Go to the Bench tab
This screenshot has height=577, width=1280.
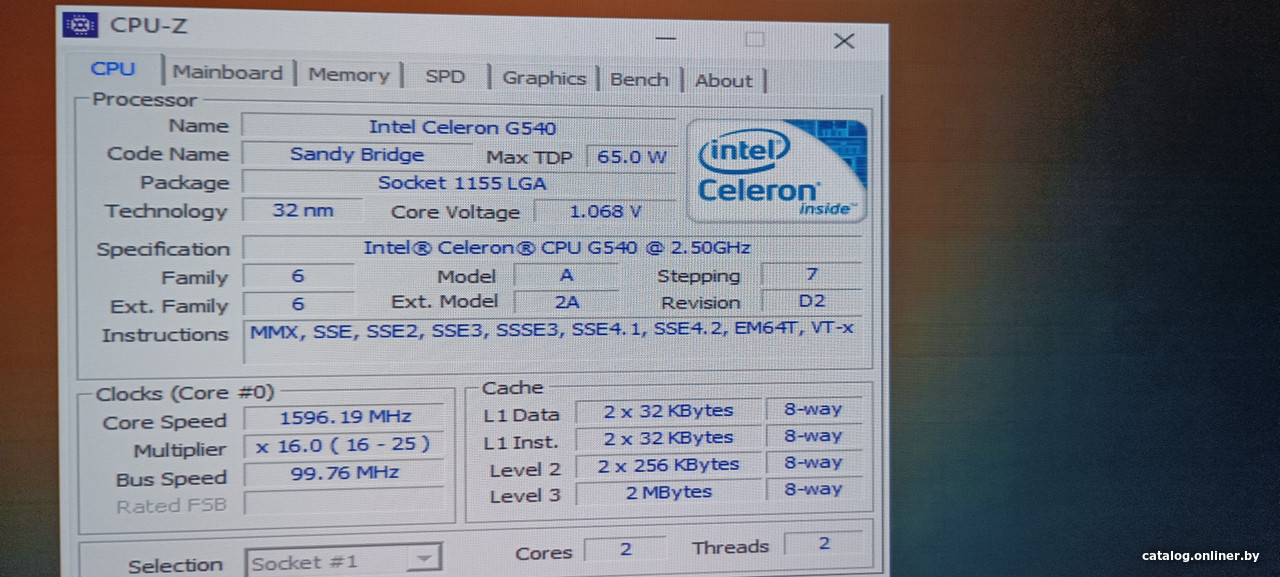coord(639,80)
